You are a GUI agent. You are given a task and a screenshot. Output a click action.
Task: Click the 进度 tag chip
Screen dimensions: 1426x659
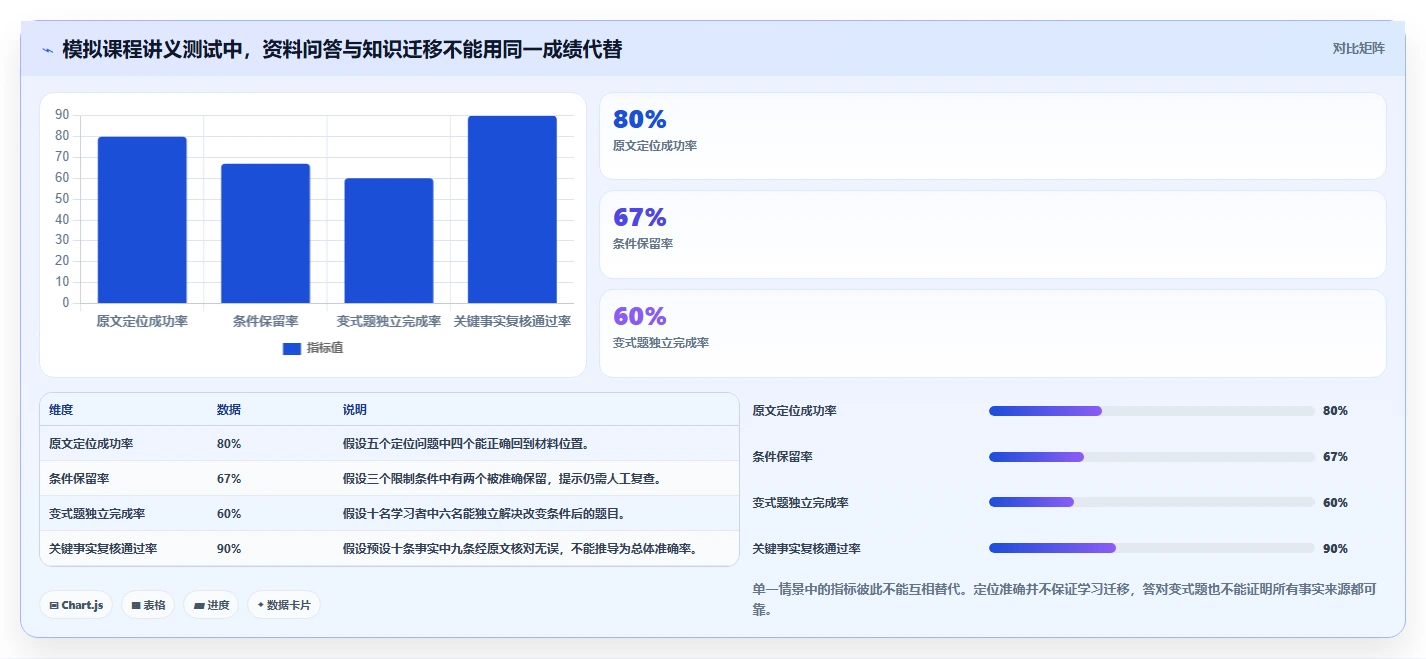tap(211, 605)
